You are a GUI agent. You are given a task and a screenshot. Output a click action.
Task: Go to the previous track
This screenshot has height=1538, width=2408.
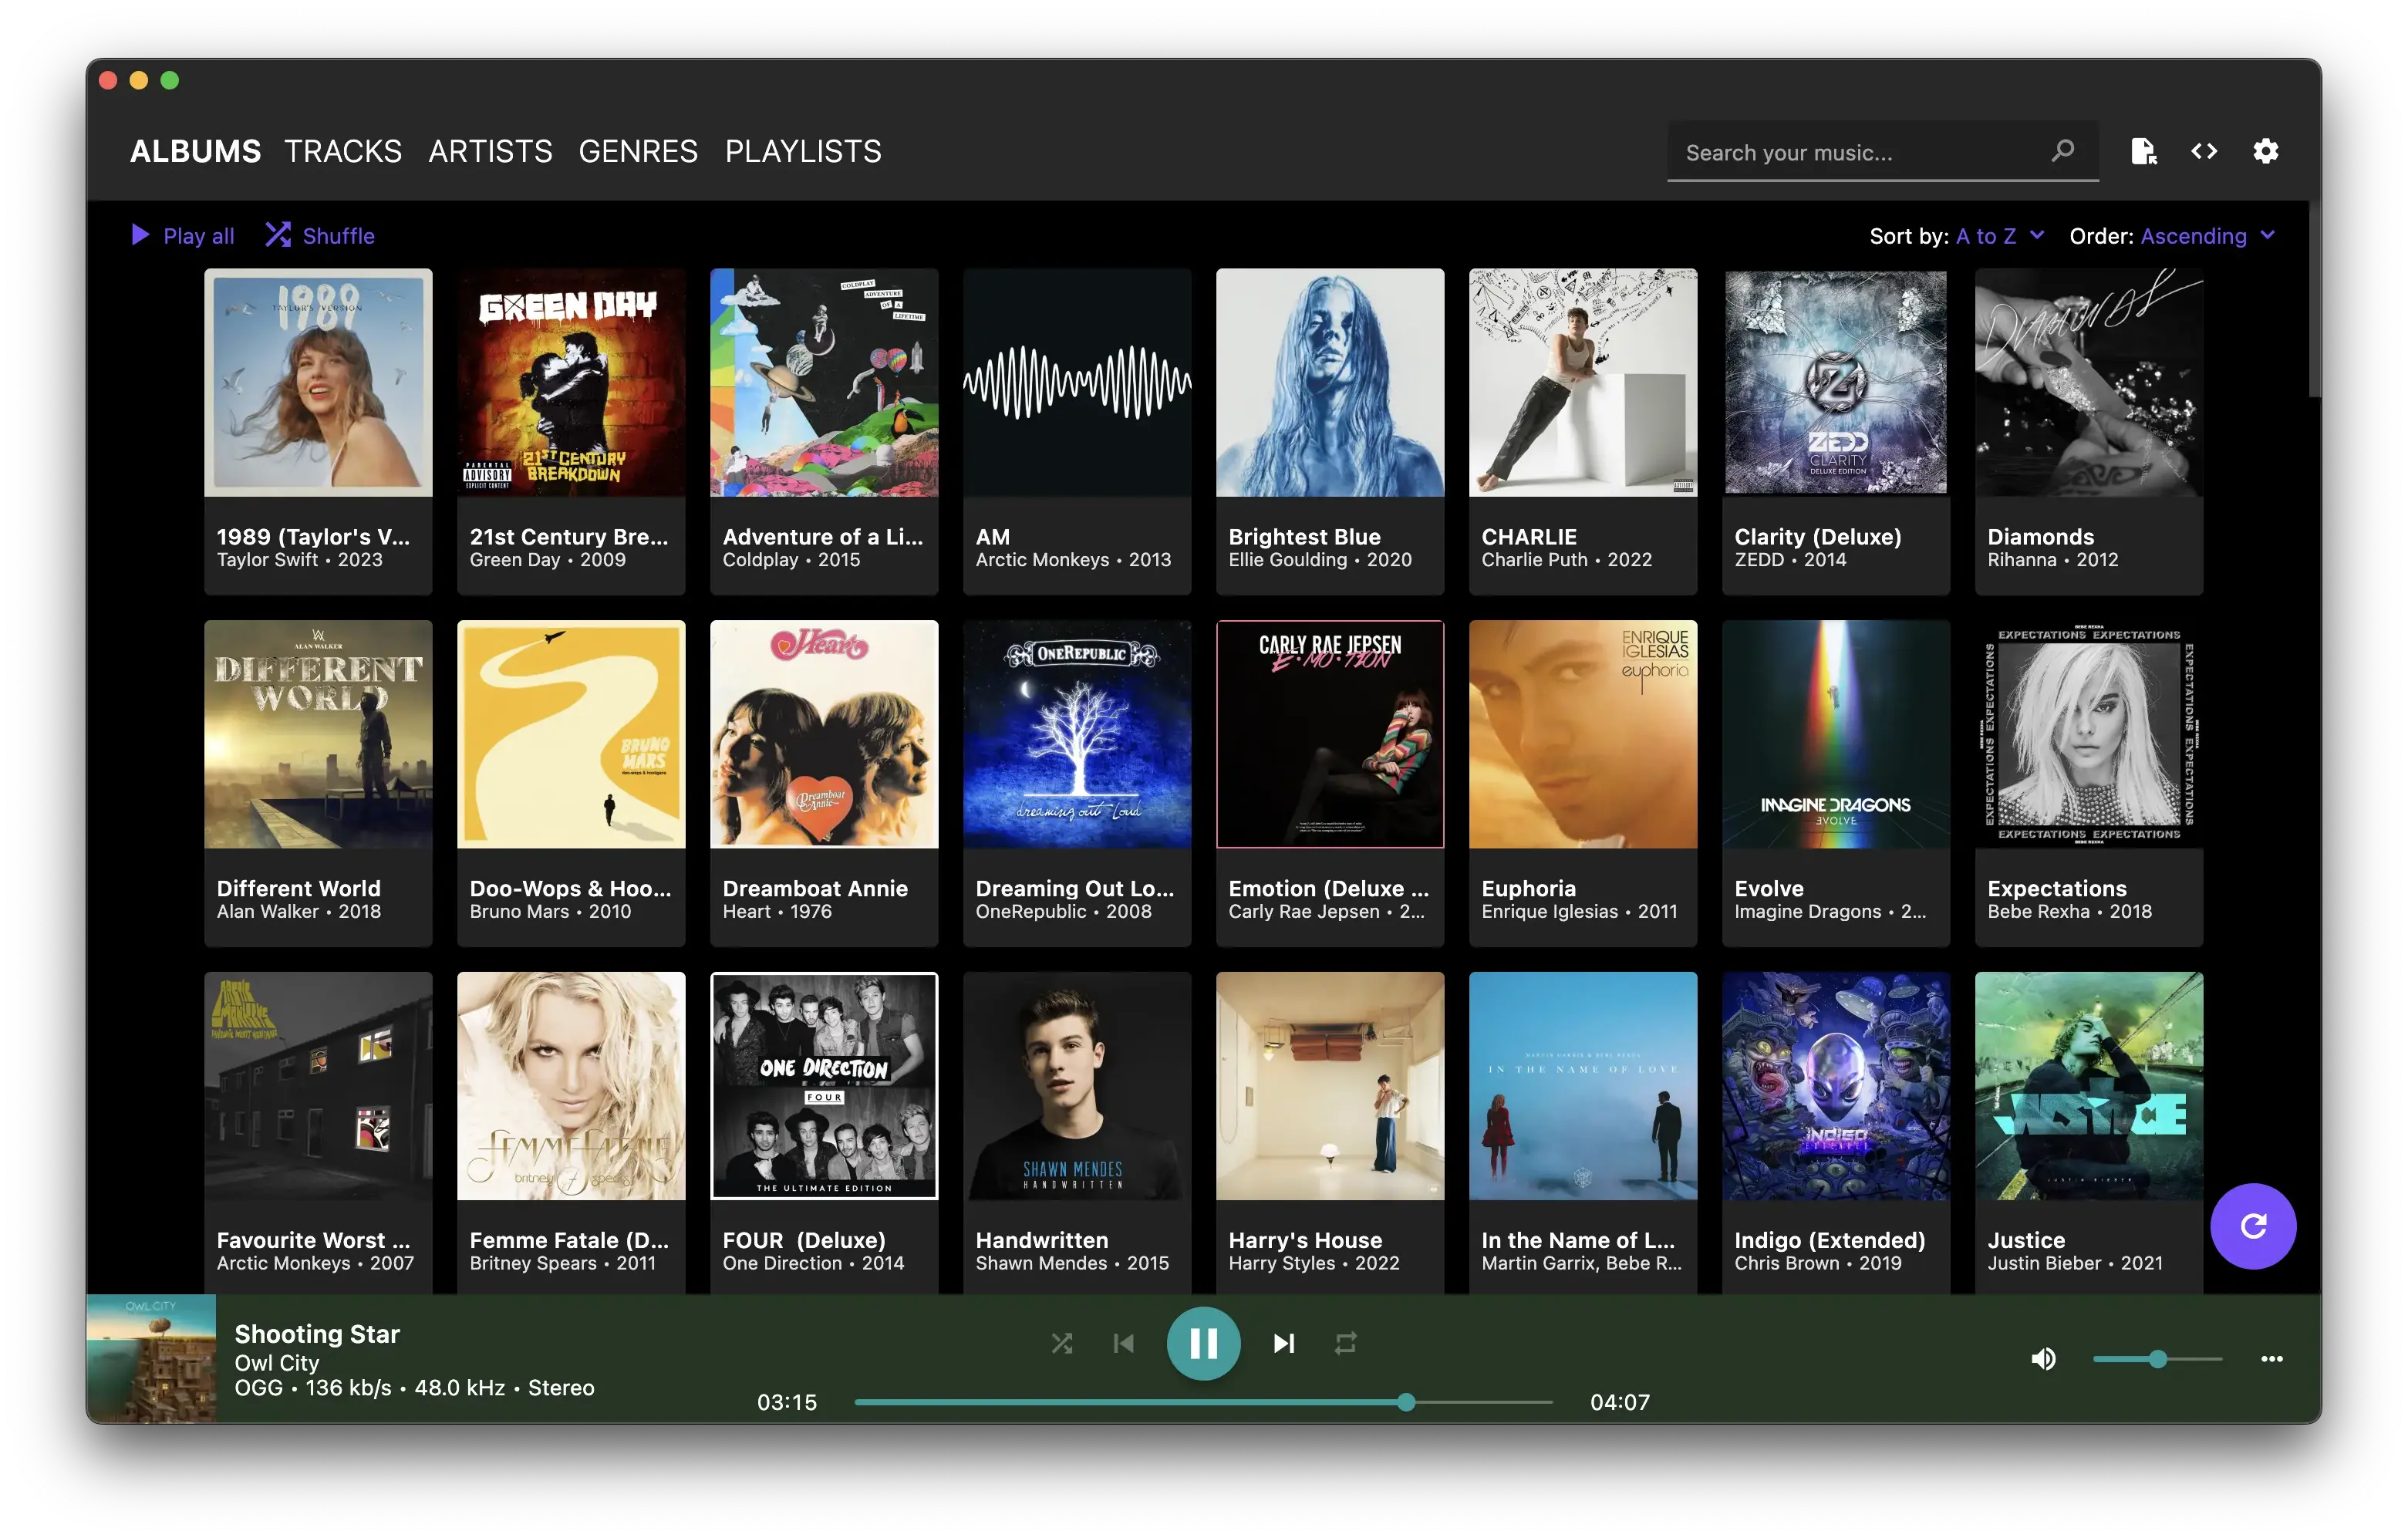(1124, 1343)
